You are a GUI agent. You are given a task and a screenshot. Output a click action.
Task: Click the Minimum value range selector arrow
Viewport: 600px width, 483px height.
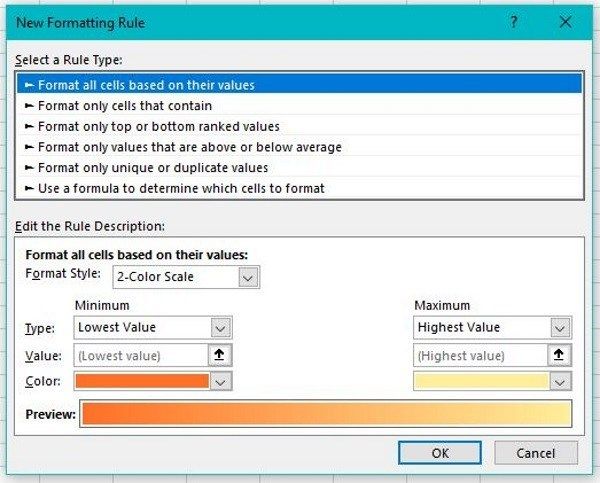point(219,355)
